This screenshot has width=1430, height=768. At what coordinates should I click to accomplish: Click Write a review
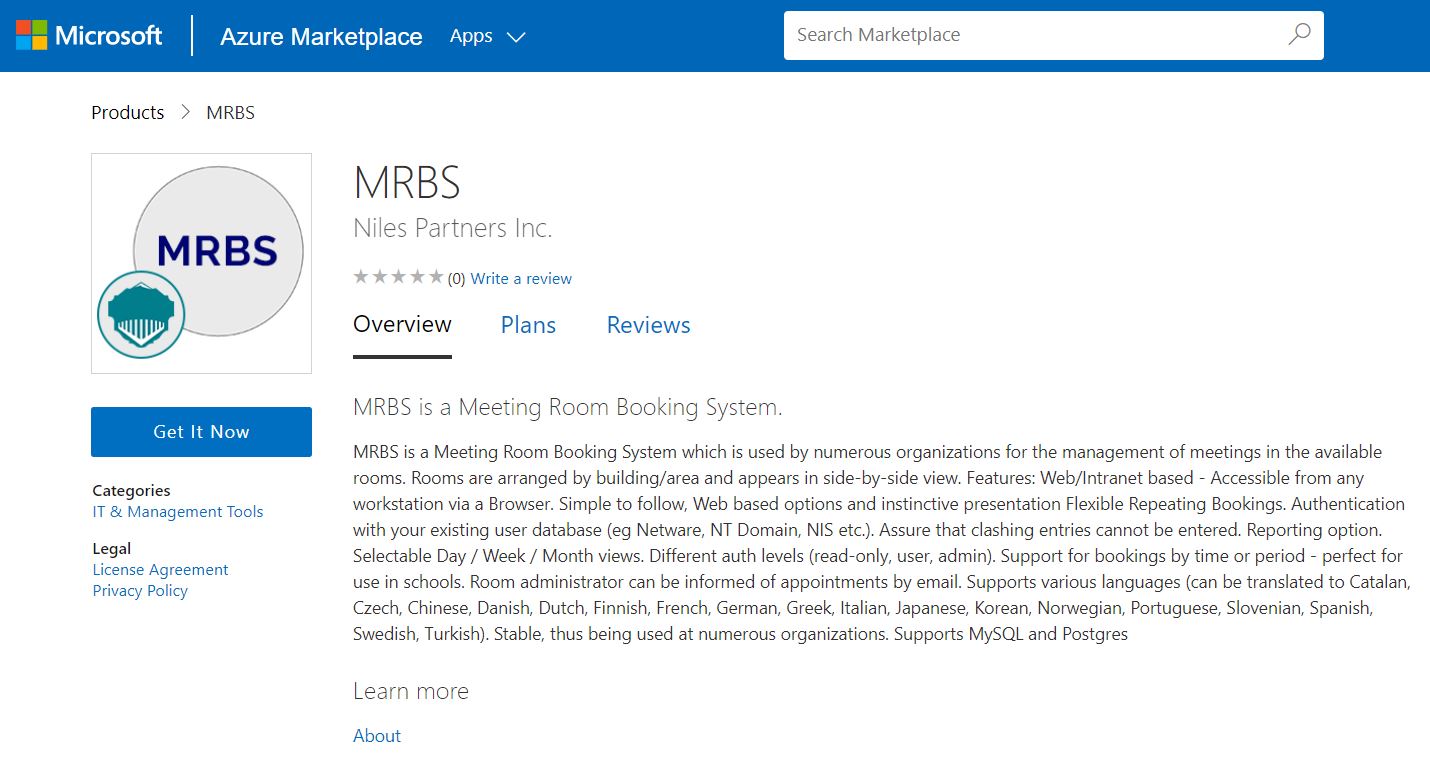point(521,279)
